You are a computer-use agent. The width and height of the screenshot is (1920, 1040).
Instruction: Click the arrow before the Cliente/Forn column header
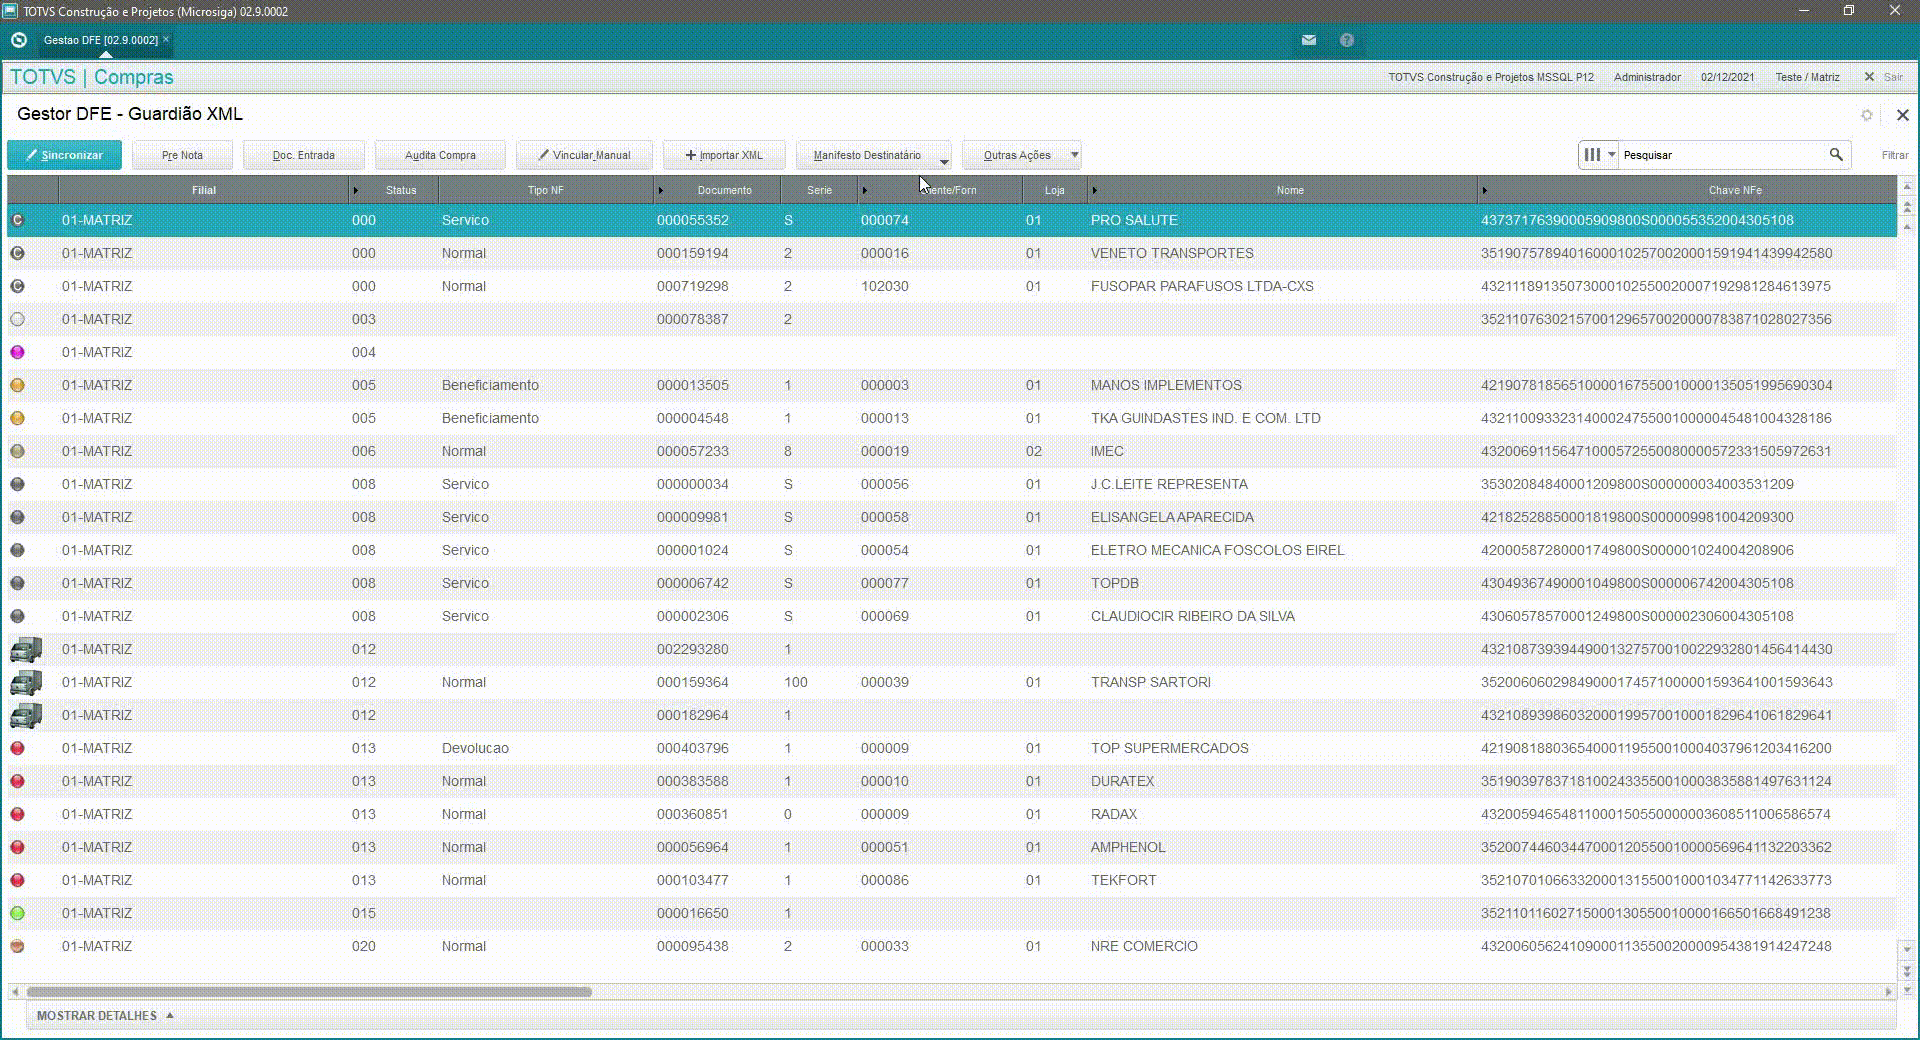(865, 190)
